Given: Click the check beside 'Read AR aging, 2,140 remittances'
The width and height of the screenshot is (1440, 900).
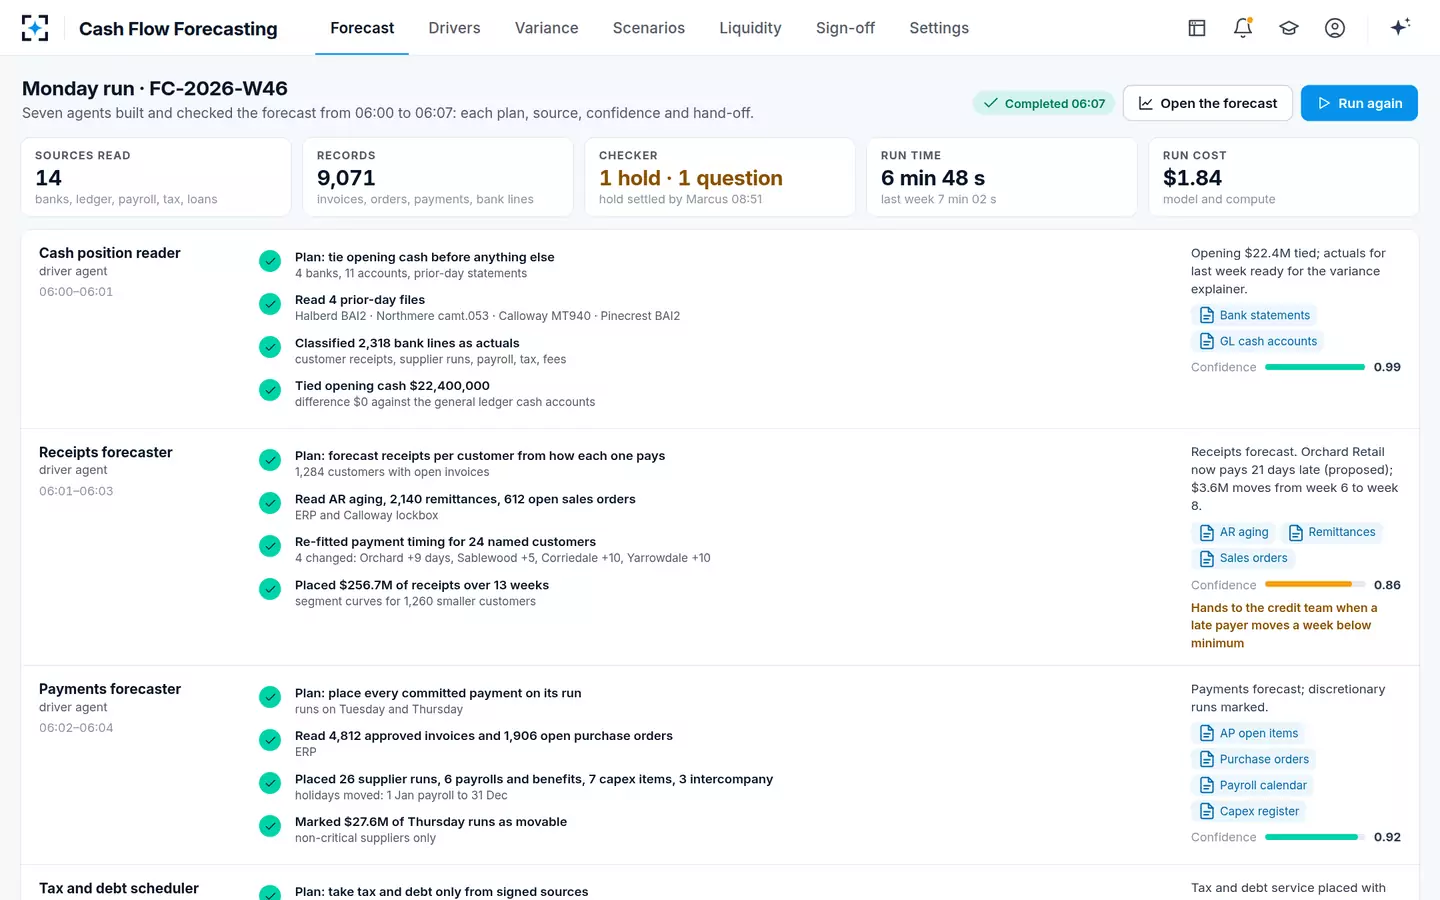Looking at the screenshot, I should (x=270, y=503).
